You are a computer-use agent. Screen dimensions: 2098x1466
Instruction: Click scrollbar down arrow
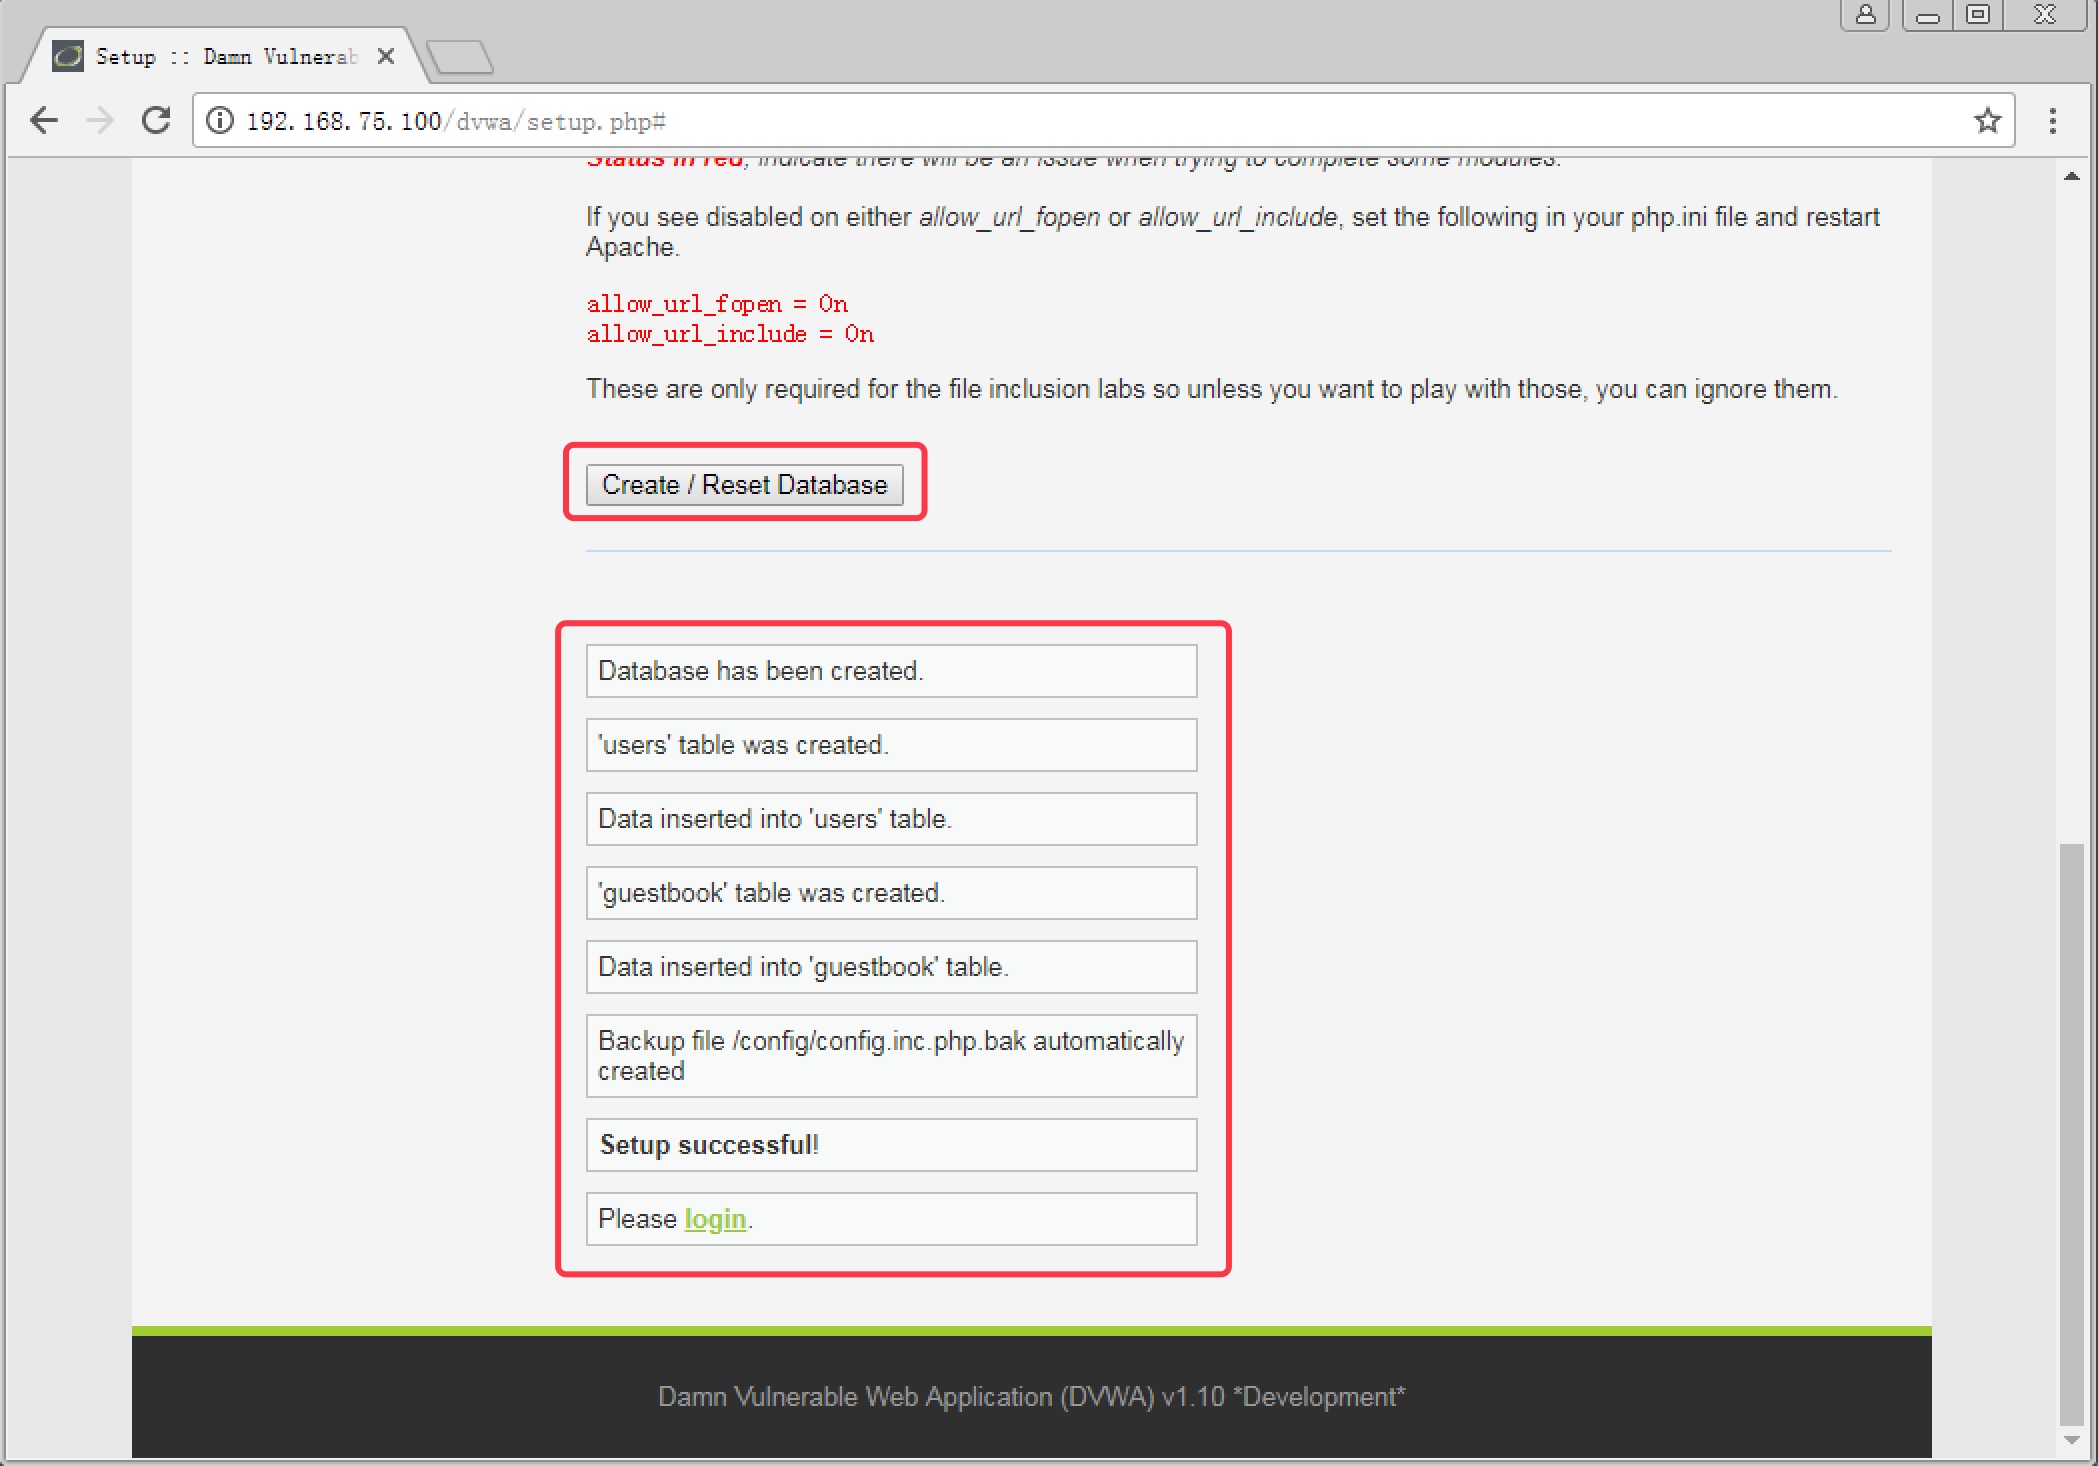[x=2072, y=1440]
